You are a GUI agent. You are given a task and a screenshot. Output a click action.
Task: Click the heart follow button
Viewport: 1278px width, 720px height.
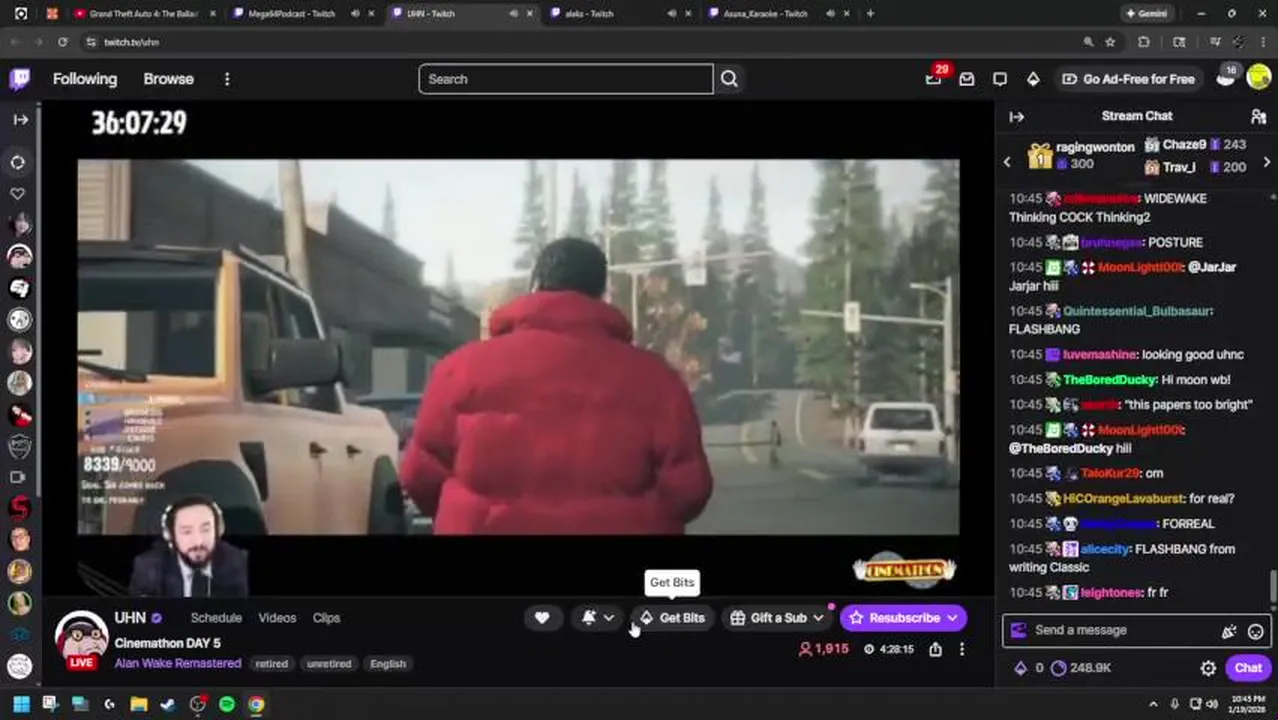point(542,618)
